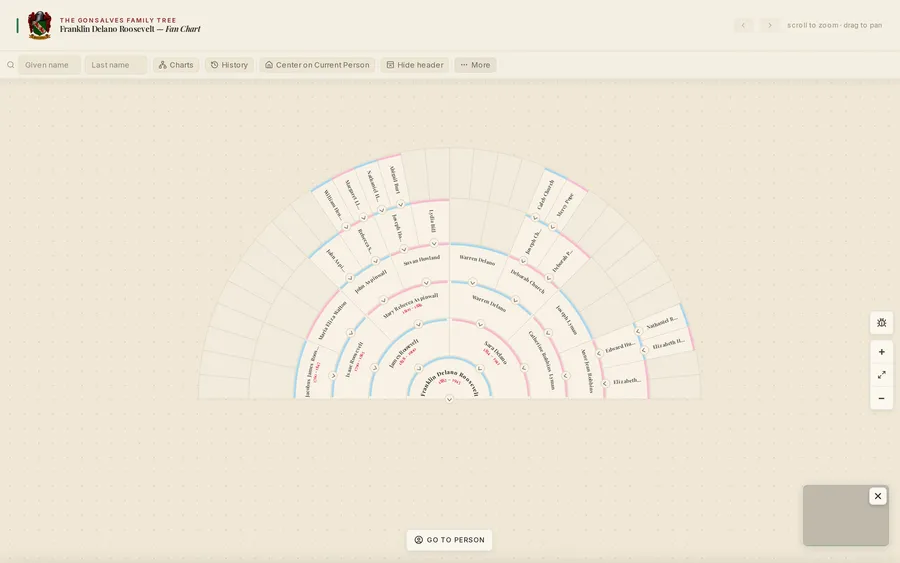900x563 pixels.
Task: Expand the Catherine Robbins Lyman chevron
Action: point(523,367)
